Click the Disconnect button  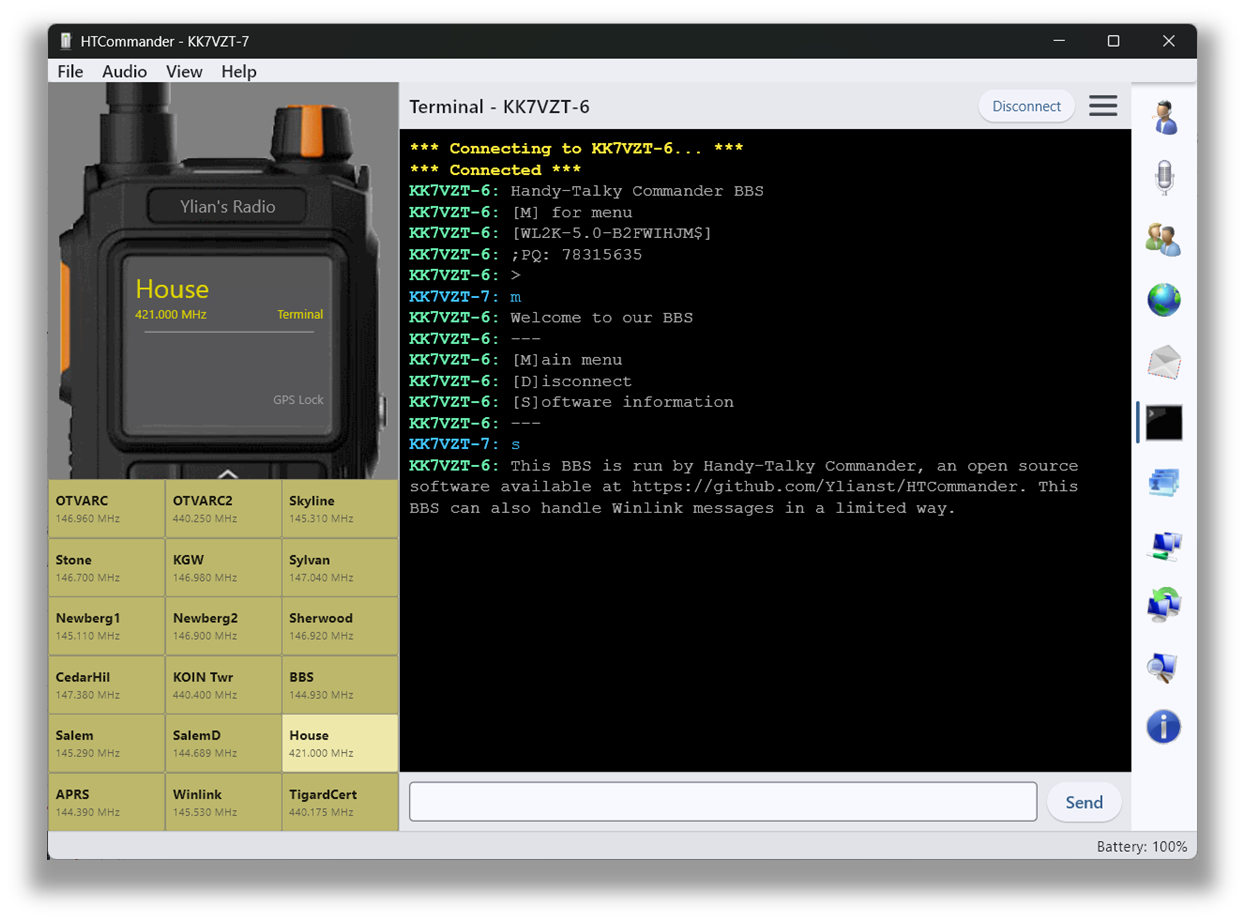point(1026,106)
